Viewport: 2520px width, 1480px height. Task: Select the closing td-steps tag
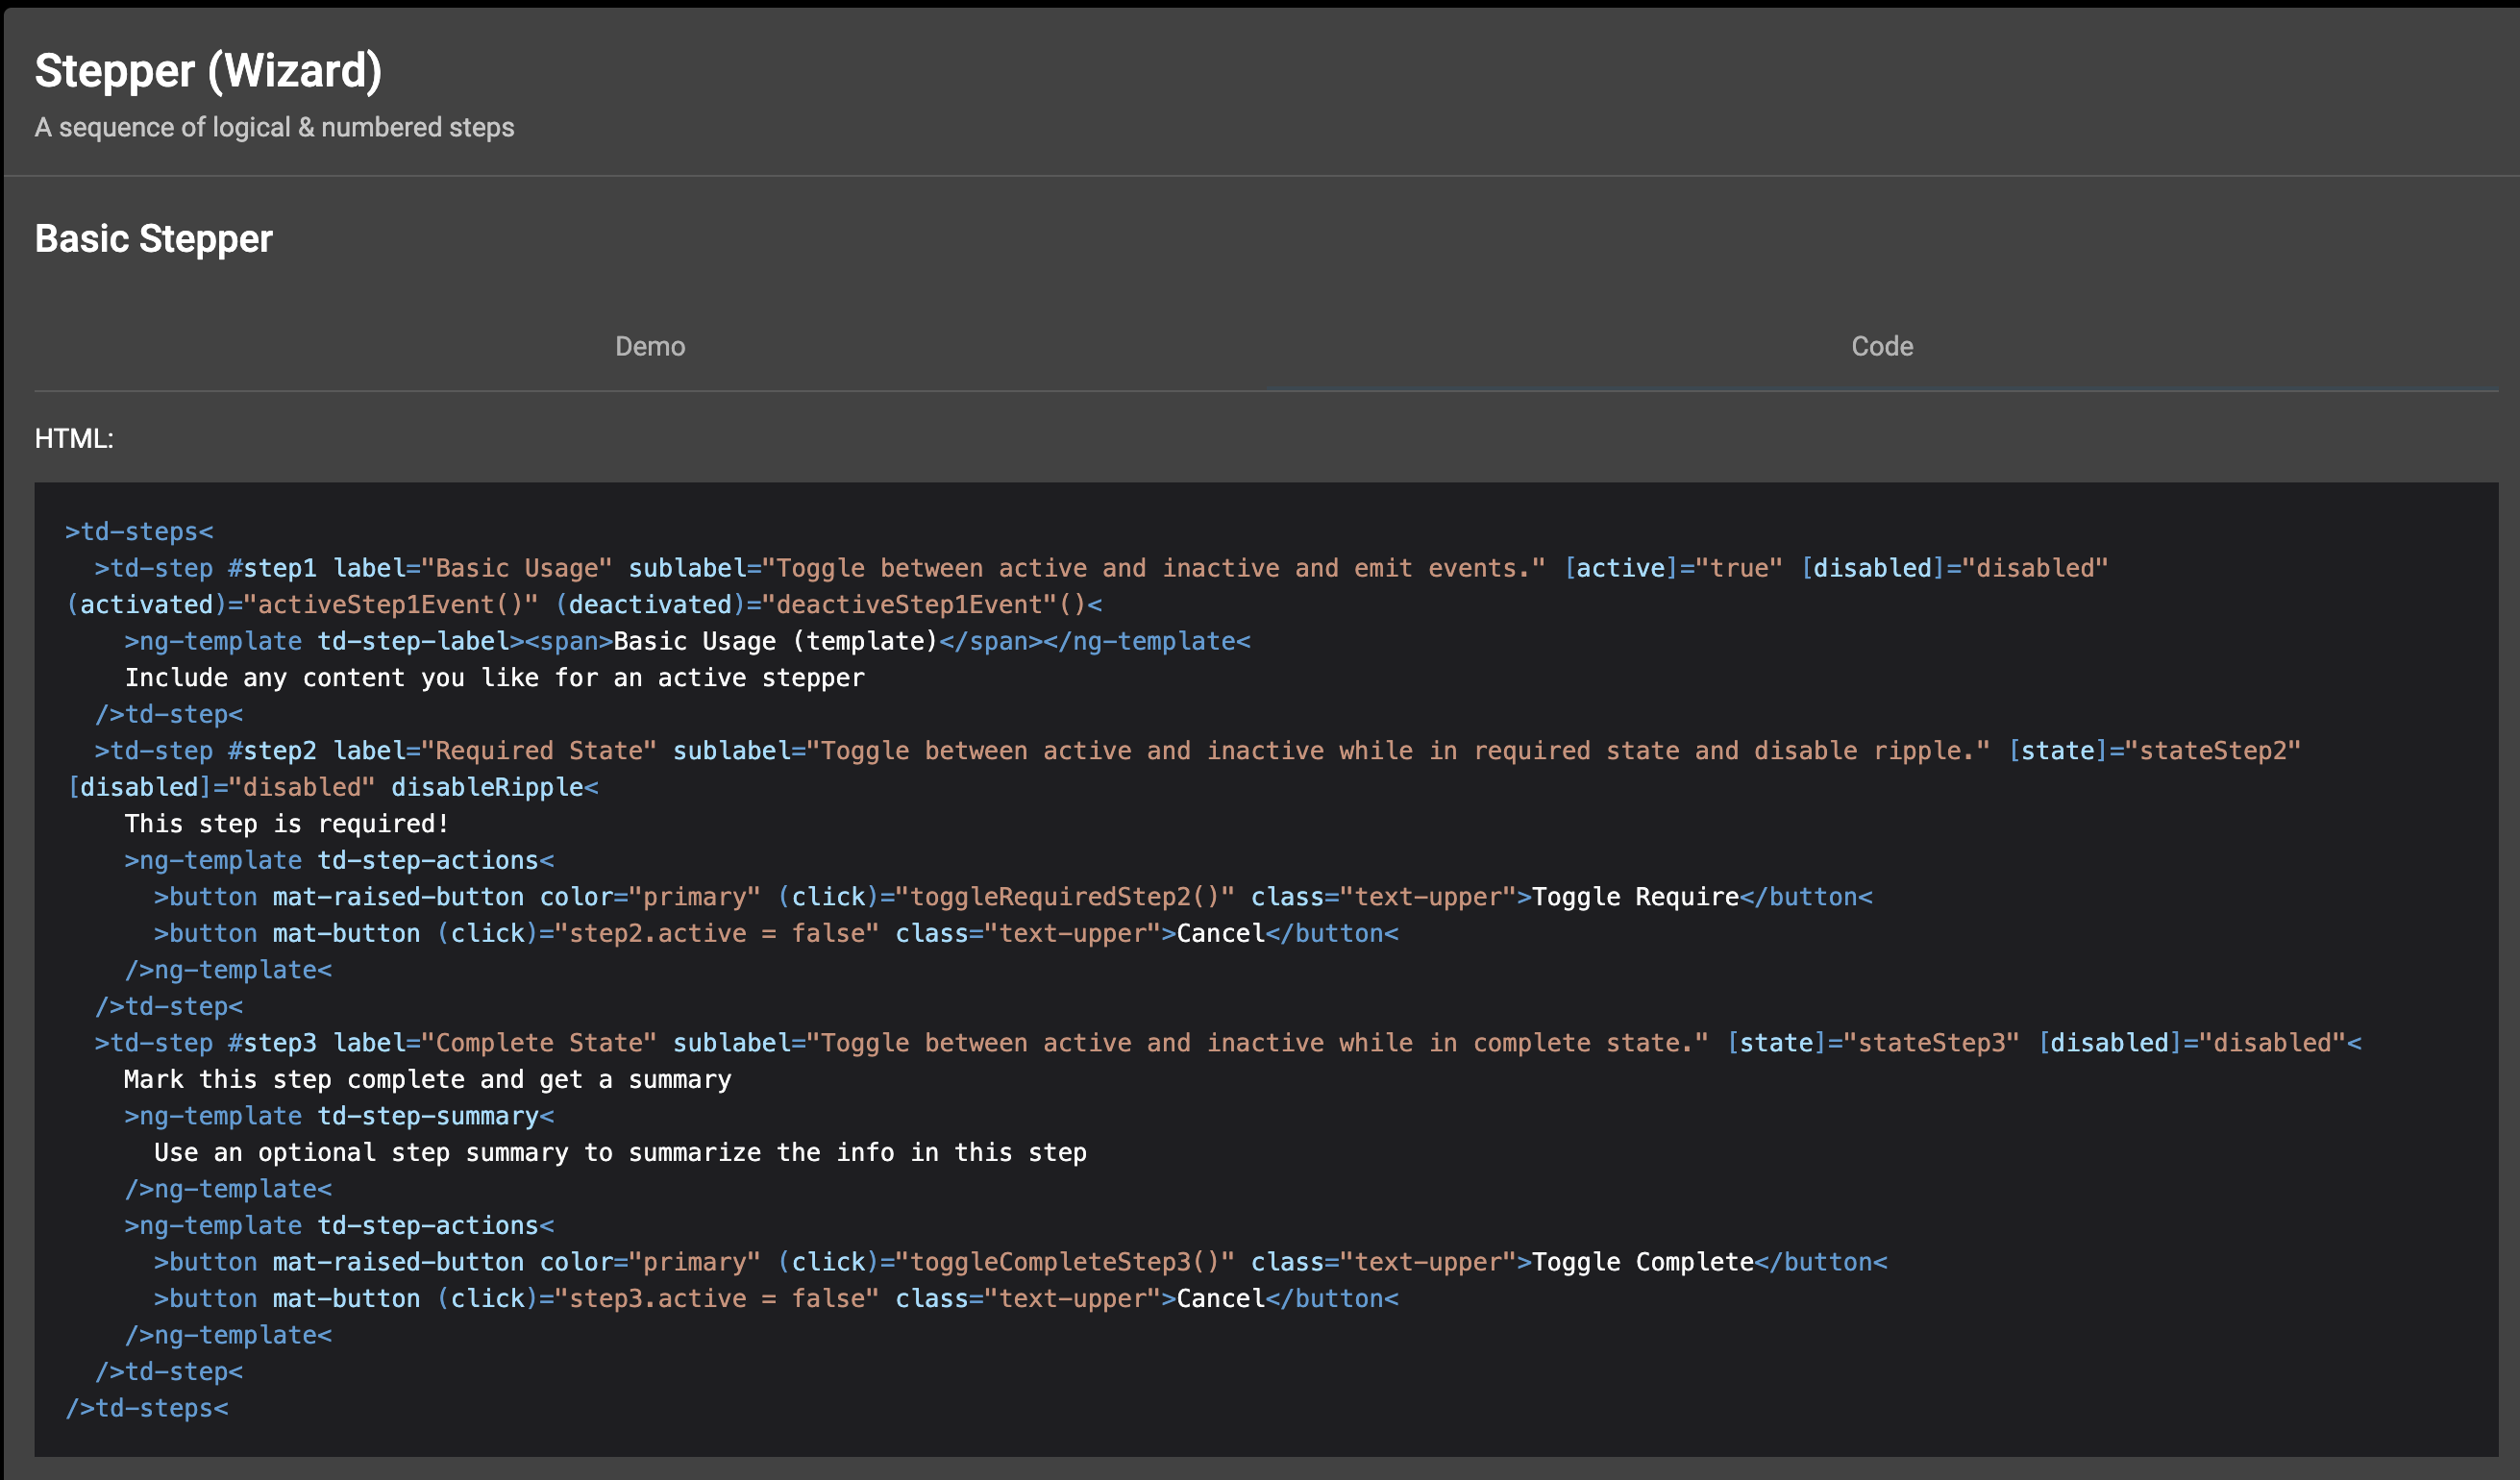tap(148, 1407)
